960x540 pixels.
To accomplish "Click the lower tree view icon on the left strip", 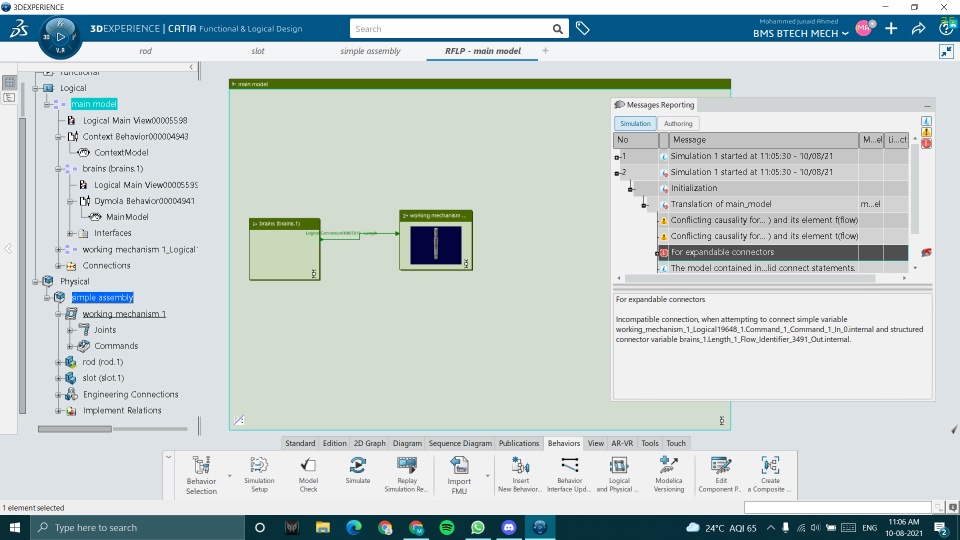I will click(9, 97).
